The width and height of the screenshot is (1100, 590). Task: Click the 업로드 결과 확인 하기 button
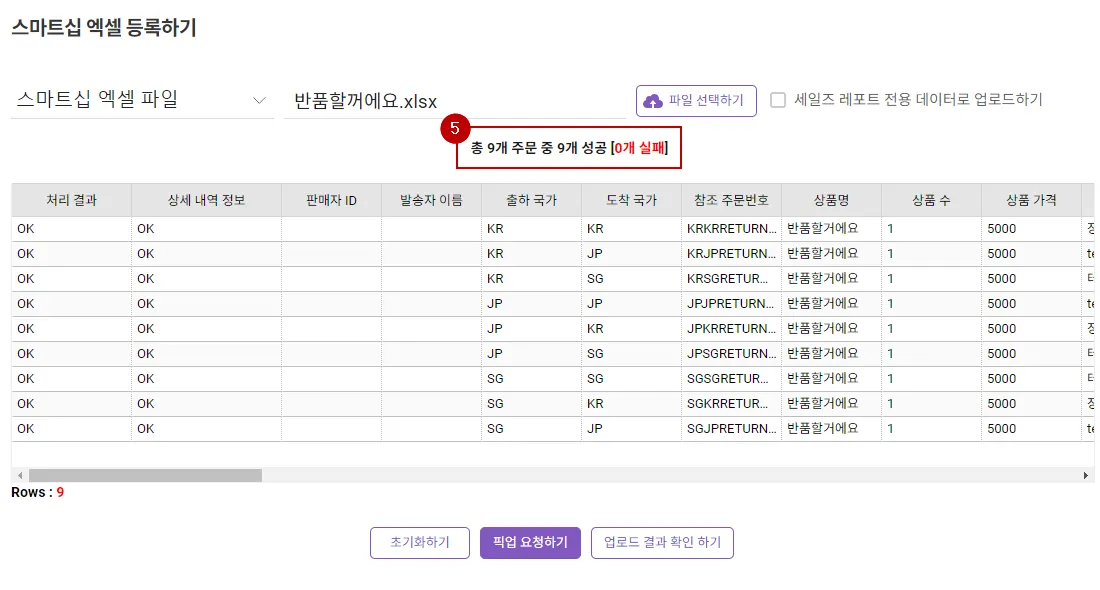(x=662, y=542)
